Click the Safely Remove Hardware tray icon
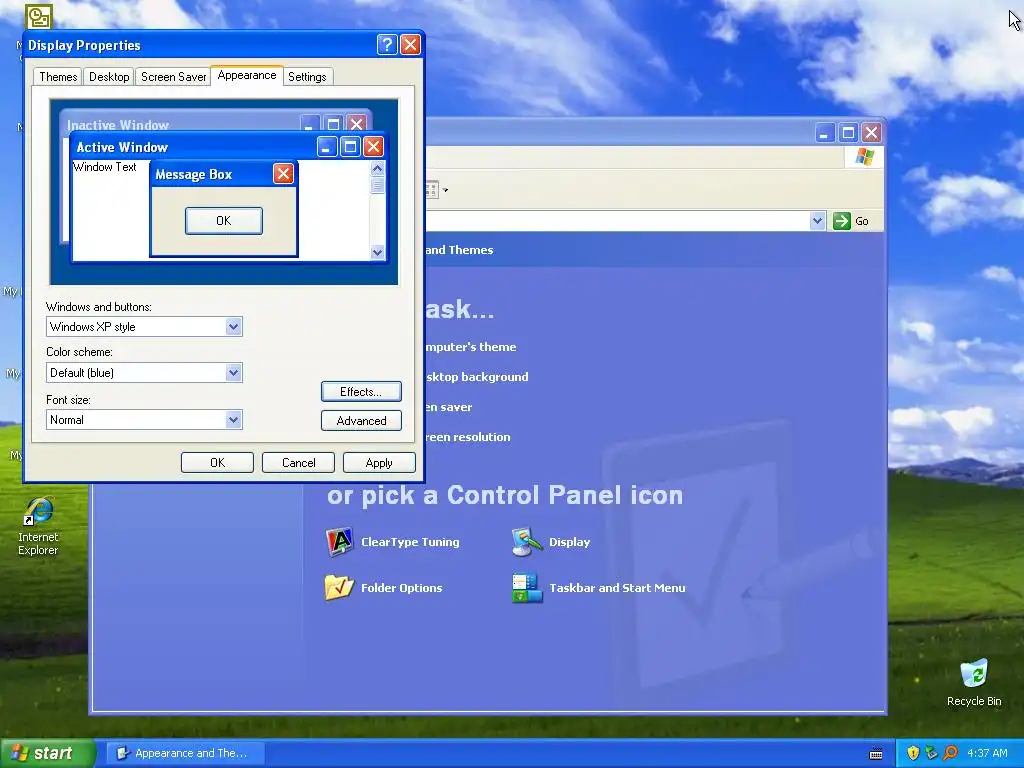This screenshot has width=1024, height=768. tap(931, 753)
